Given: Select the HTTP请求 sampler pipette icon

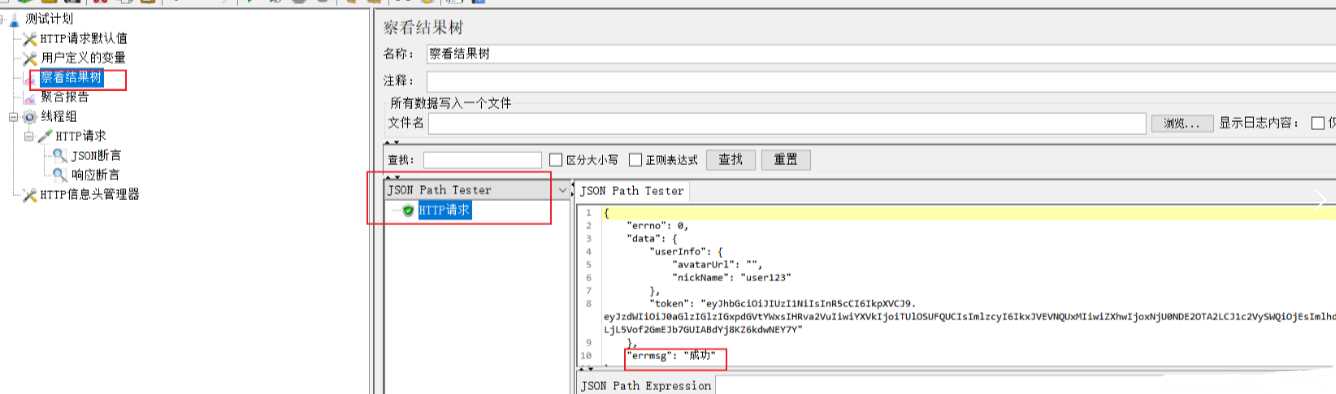Looking at the screenshot, I should 45,136.
